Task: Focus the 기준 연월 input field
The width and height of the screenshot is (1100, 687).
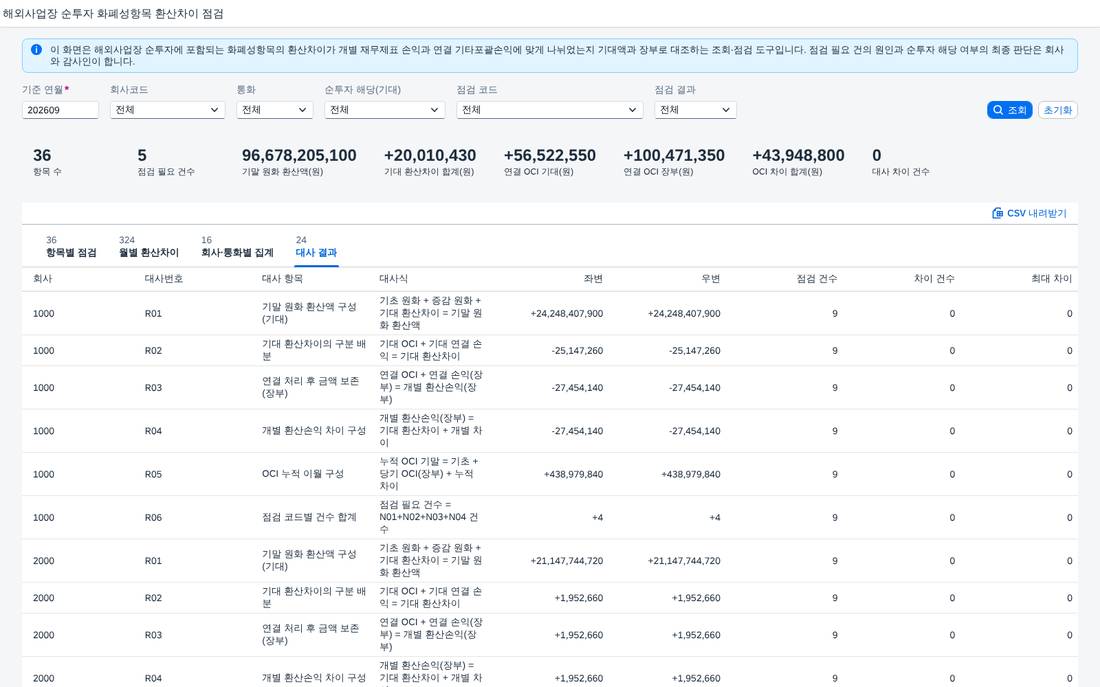Action: pos(60,110)
